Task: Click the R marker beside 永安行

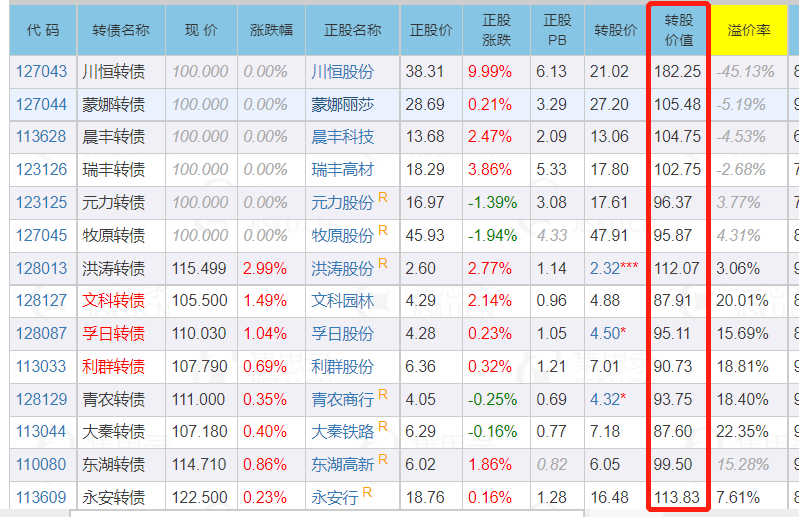Action: pos(367,492)
